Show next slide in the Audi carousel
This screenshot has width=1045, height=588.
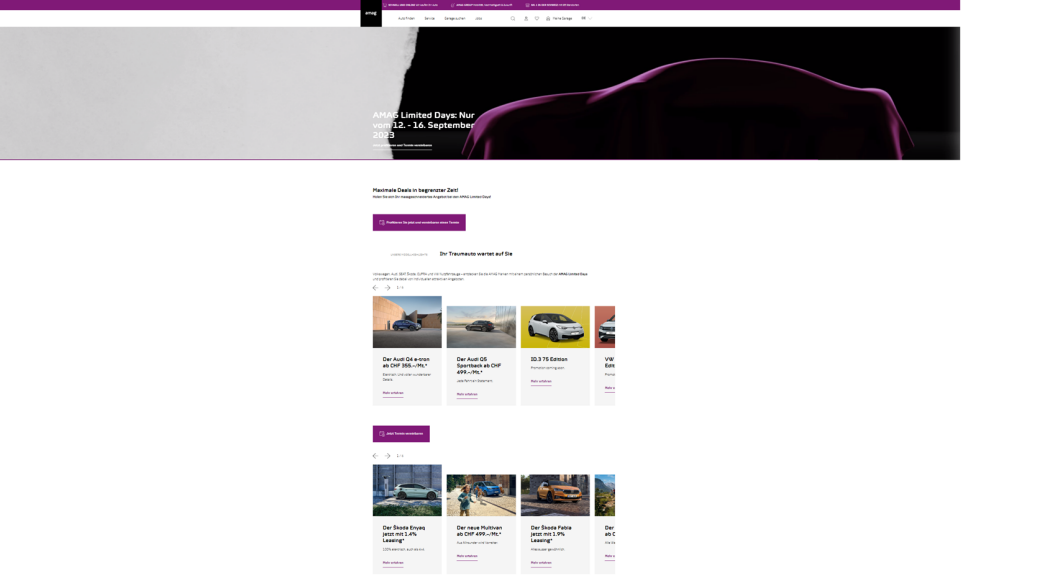pos(387,288)
